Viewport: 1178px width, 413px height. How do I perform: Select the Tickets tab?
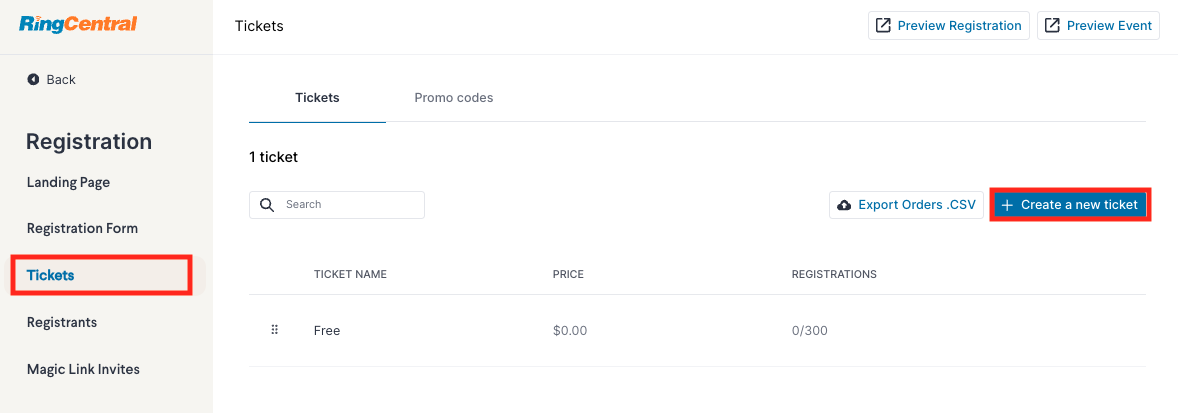click(x=317, y=98)
